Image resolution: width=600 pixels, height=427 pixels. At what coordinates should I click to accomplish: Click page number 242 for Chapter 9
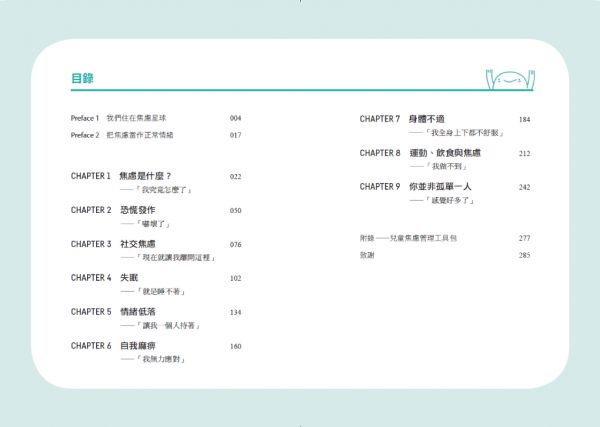tap(524, 187)
